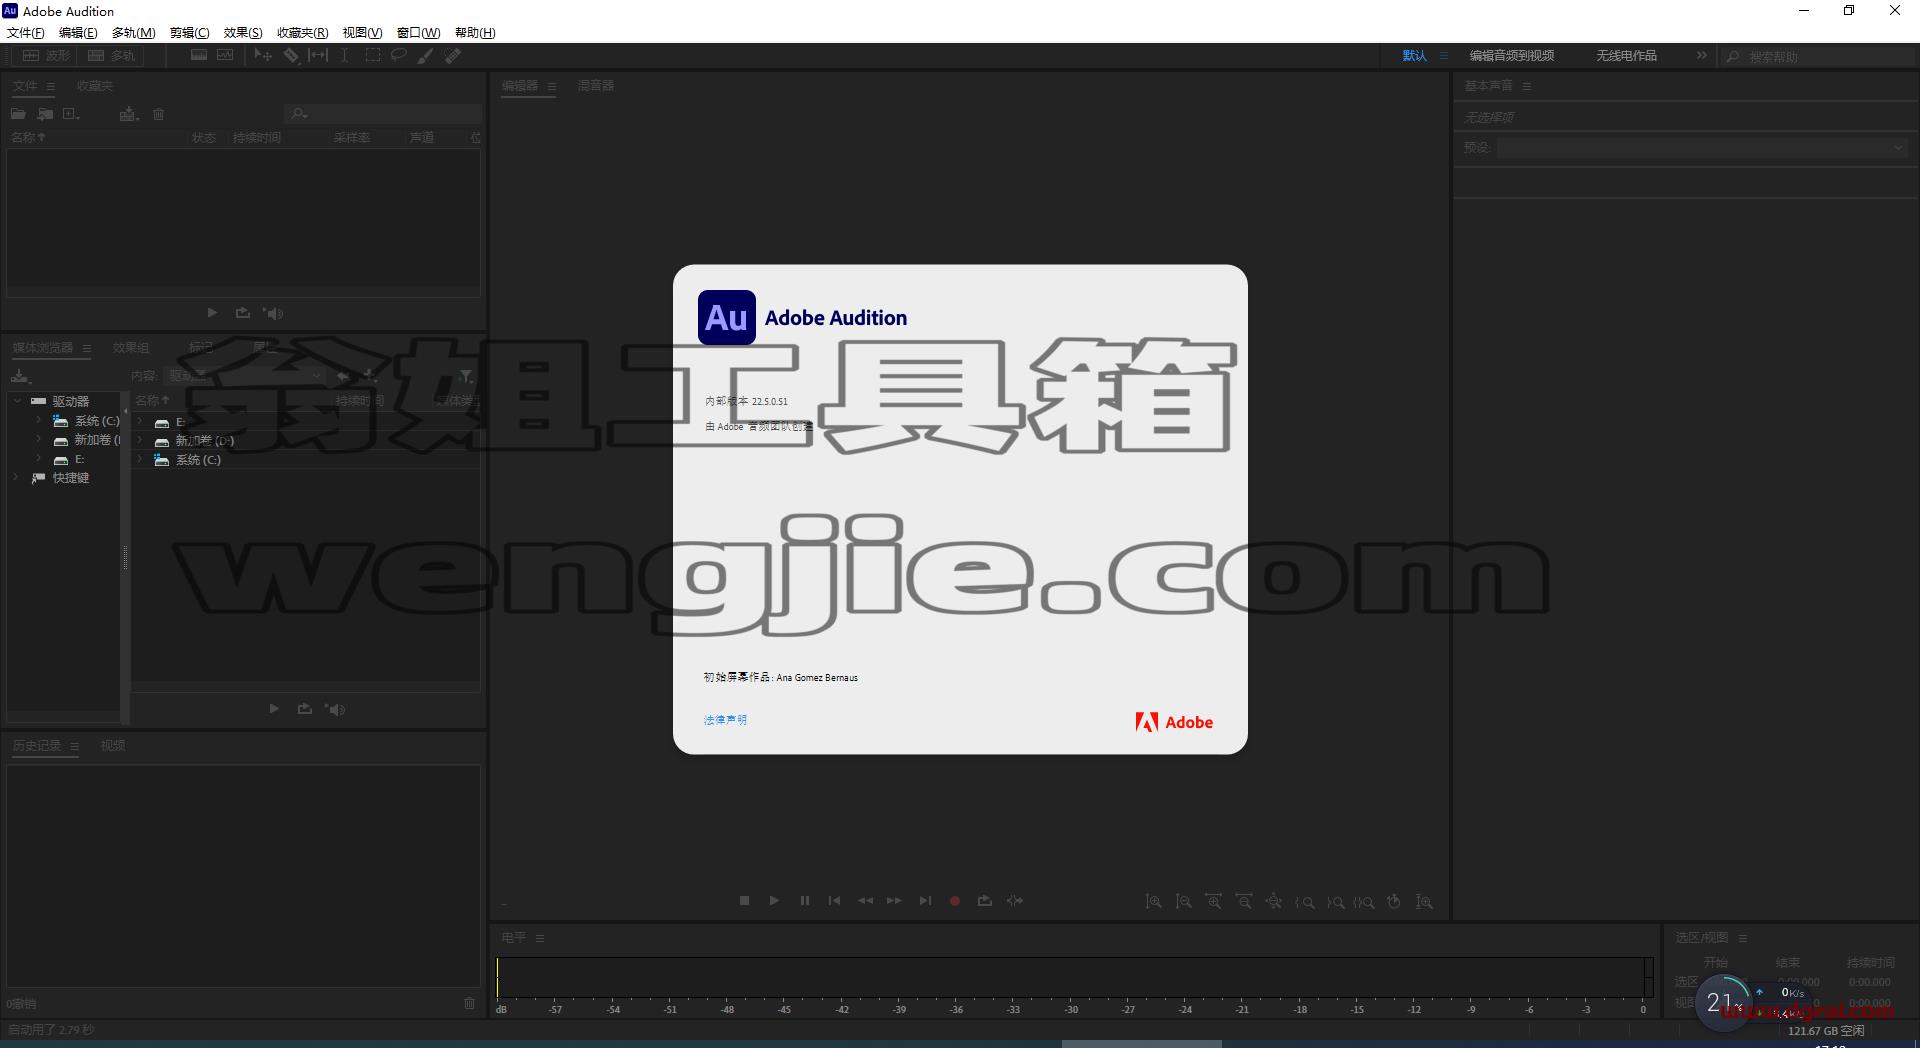Image resolution: width=1920 pixels, height=1048 pixels.
Task: Select the Spot Healing Brush tool
Action: click(453, 56)
